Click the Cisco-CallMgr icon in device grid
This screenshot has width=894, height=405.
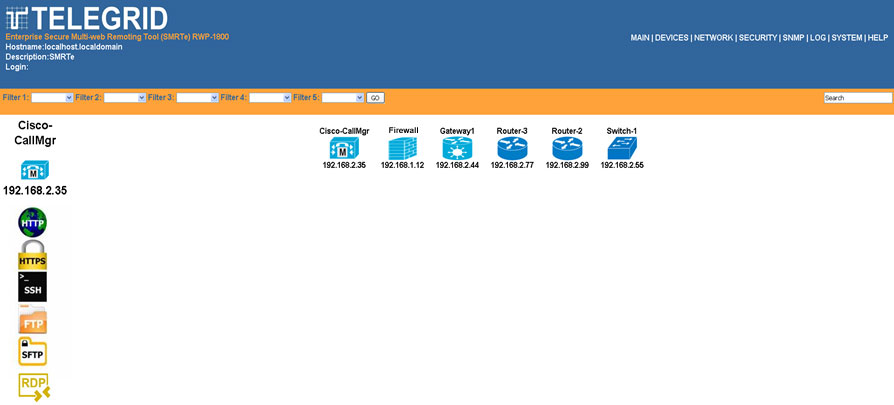344,149
